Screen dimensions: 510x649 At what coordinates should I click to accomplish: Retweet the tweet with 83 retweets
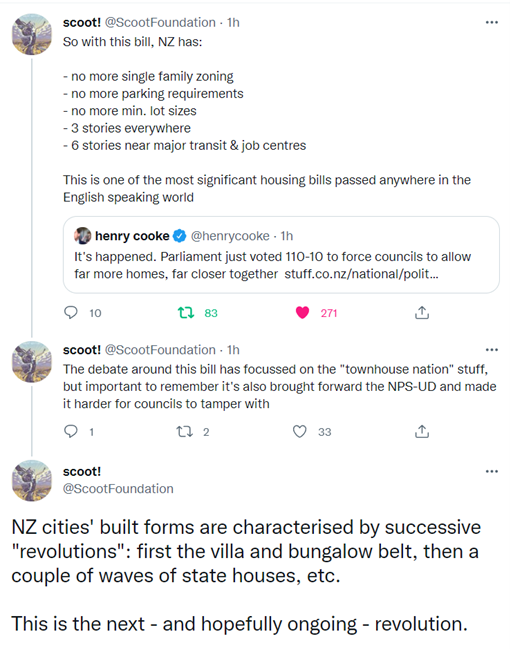186,312
